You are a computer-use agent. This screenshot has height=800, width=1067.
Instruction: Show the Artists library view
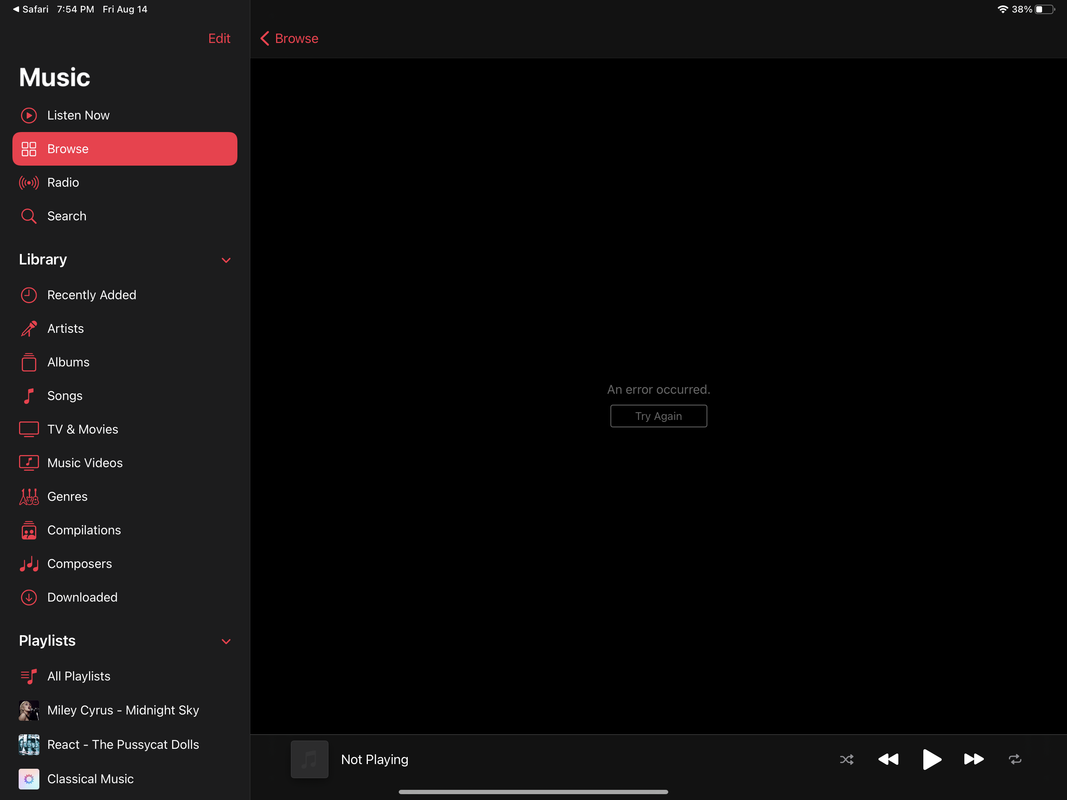(x=125, y=329)
